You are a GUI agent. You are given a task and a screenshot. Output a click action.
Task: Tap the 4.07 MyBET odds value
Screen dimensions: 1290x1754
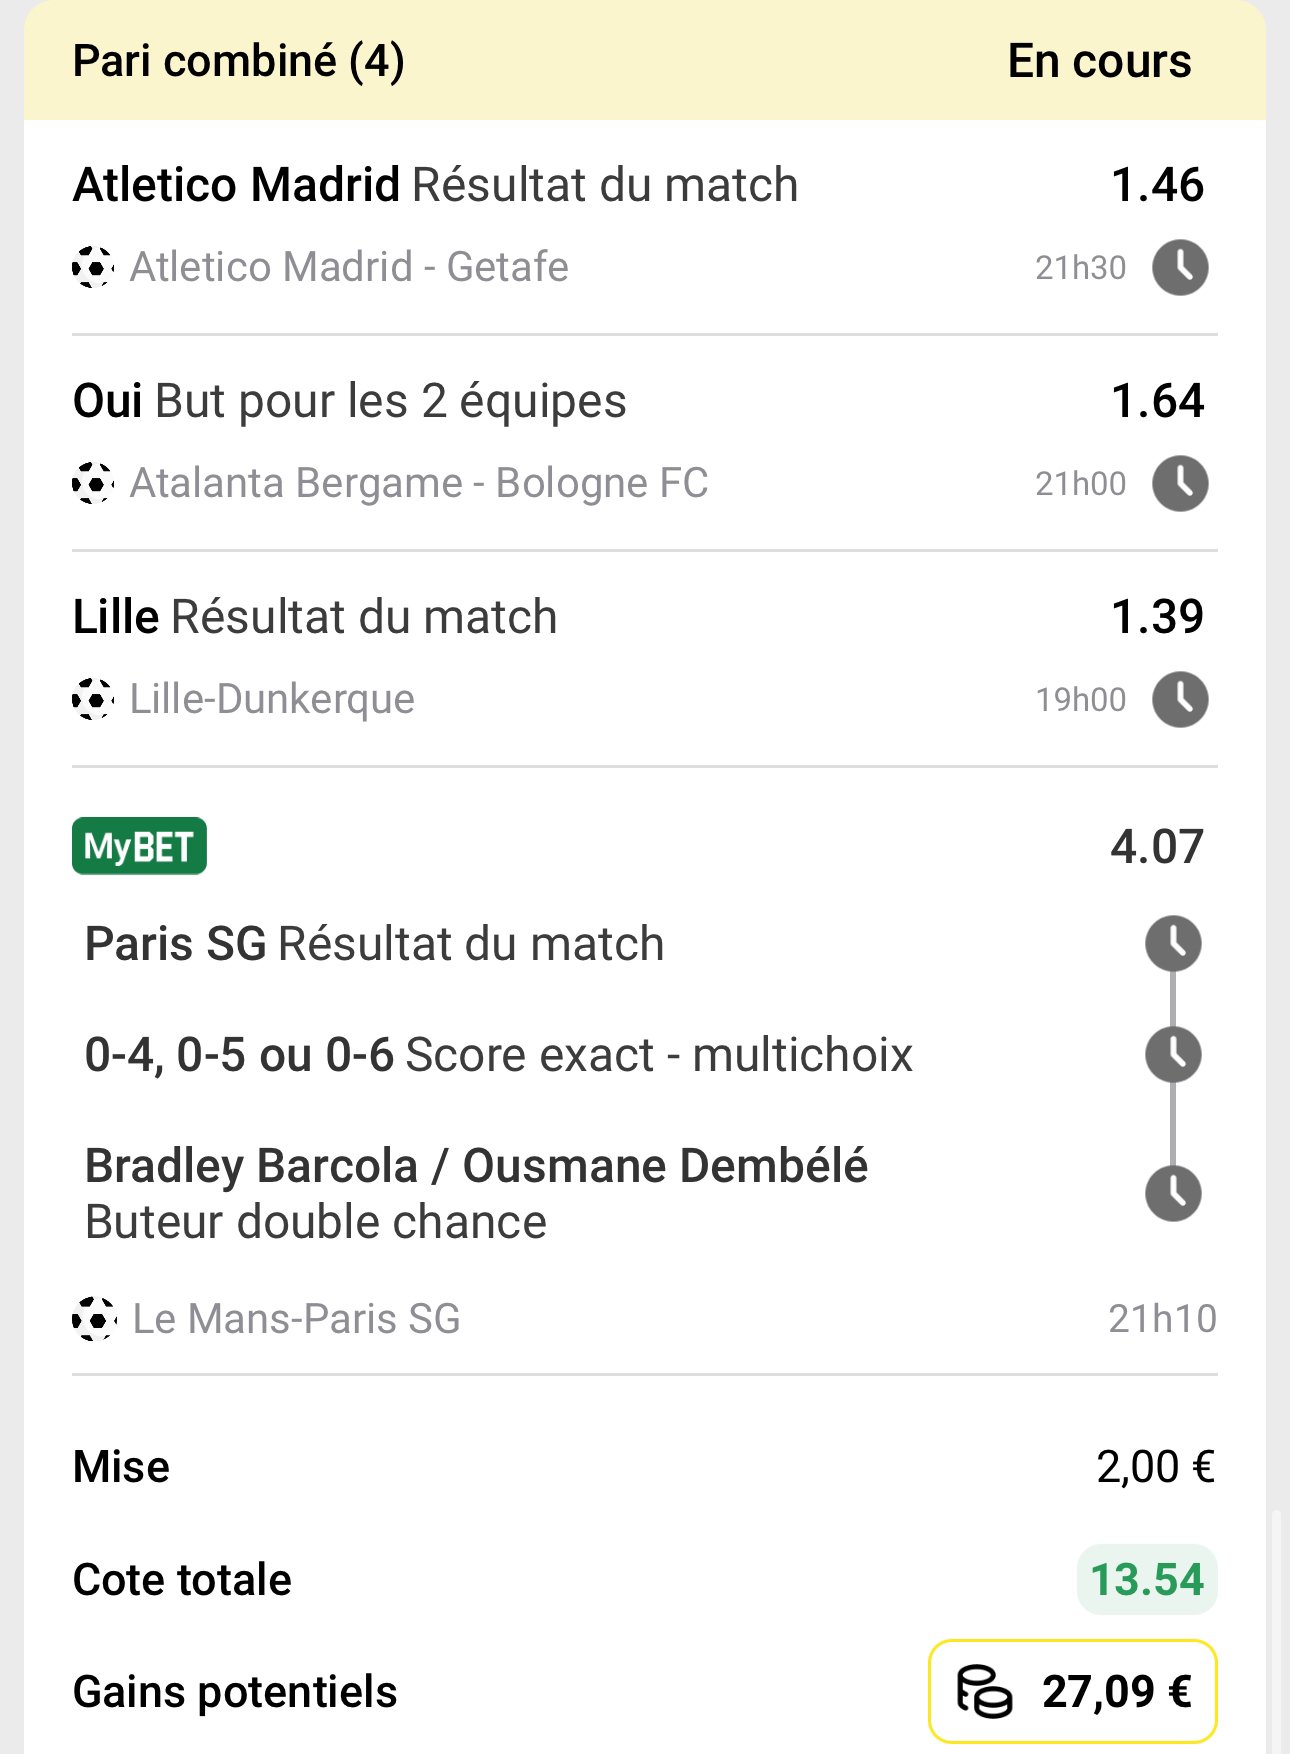[x=1157, y=847]
